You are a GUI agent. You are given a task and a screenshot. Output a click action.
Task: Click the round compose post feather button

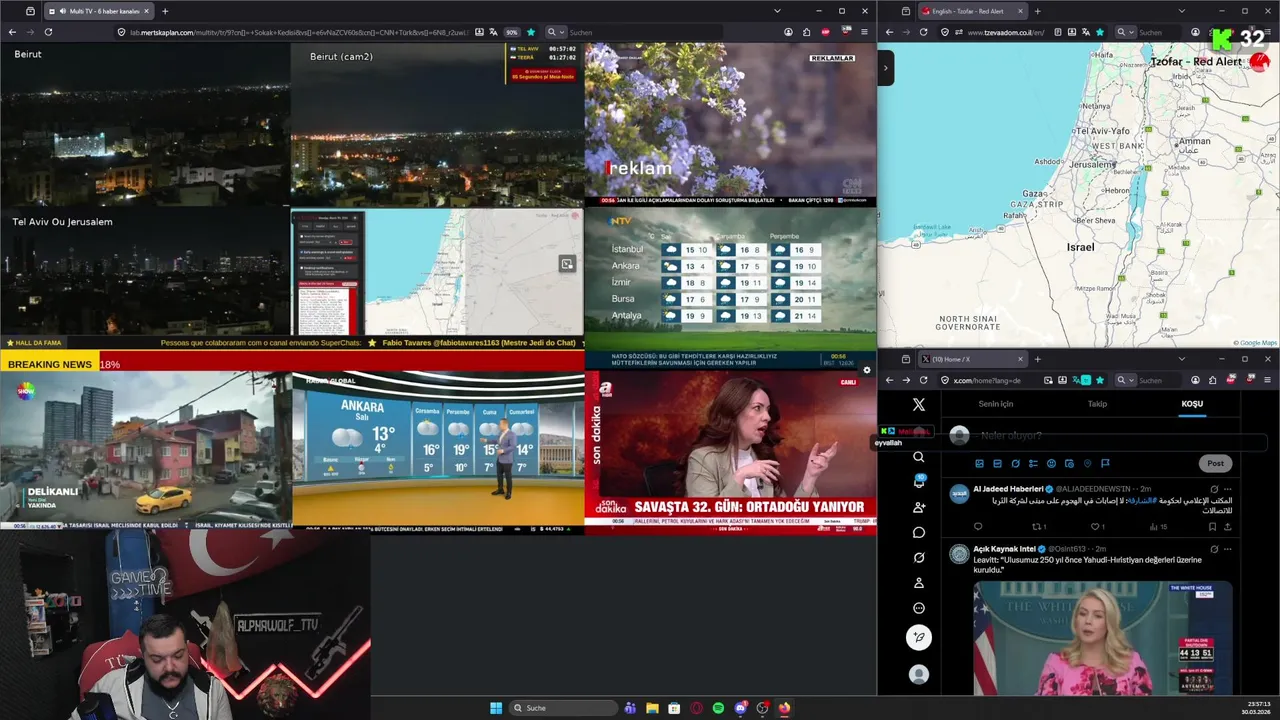tap(919, 637)
